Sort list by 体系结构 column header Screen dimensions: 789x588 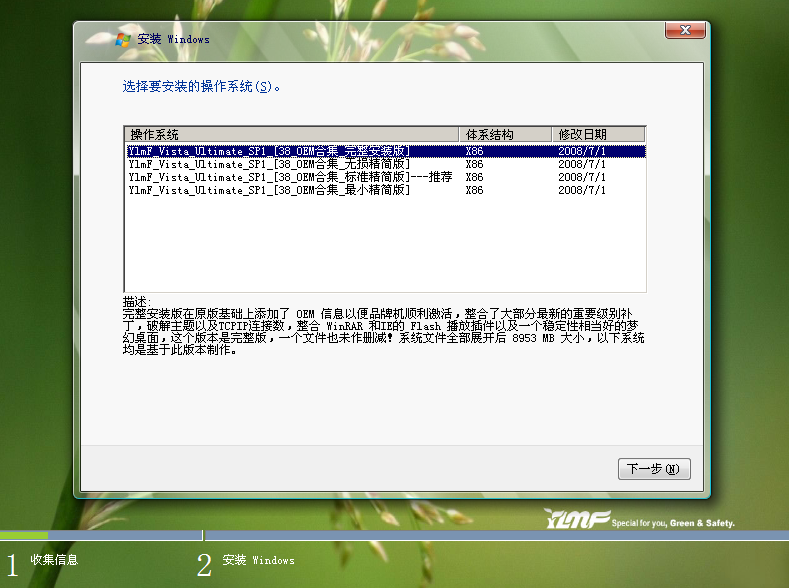(504, 134)
